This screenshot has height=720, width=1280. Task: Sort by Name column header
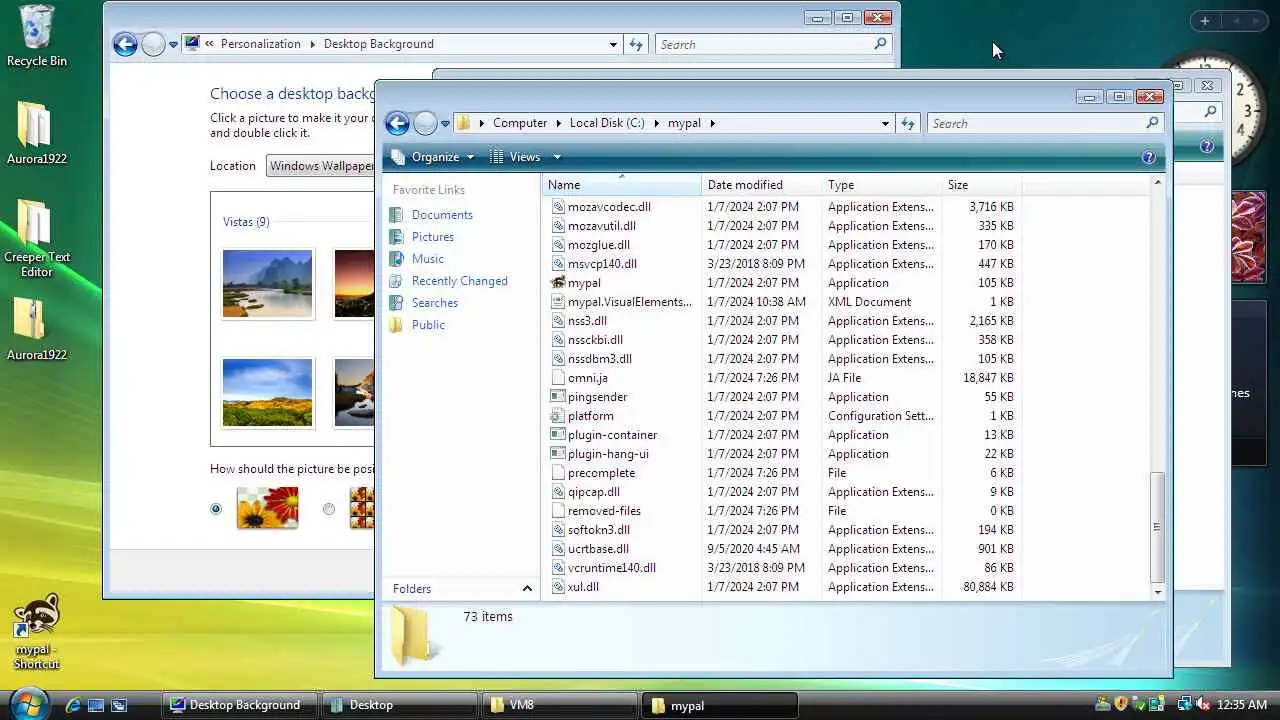(x=622, y=185)
